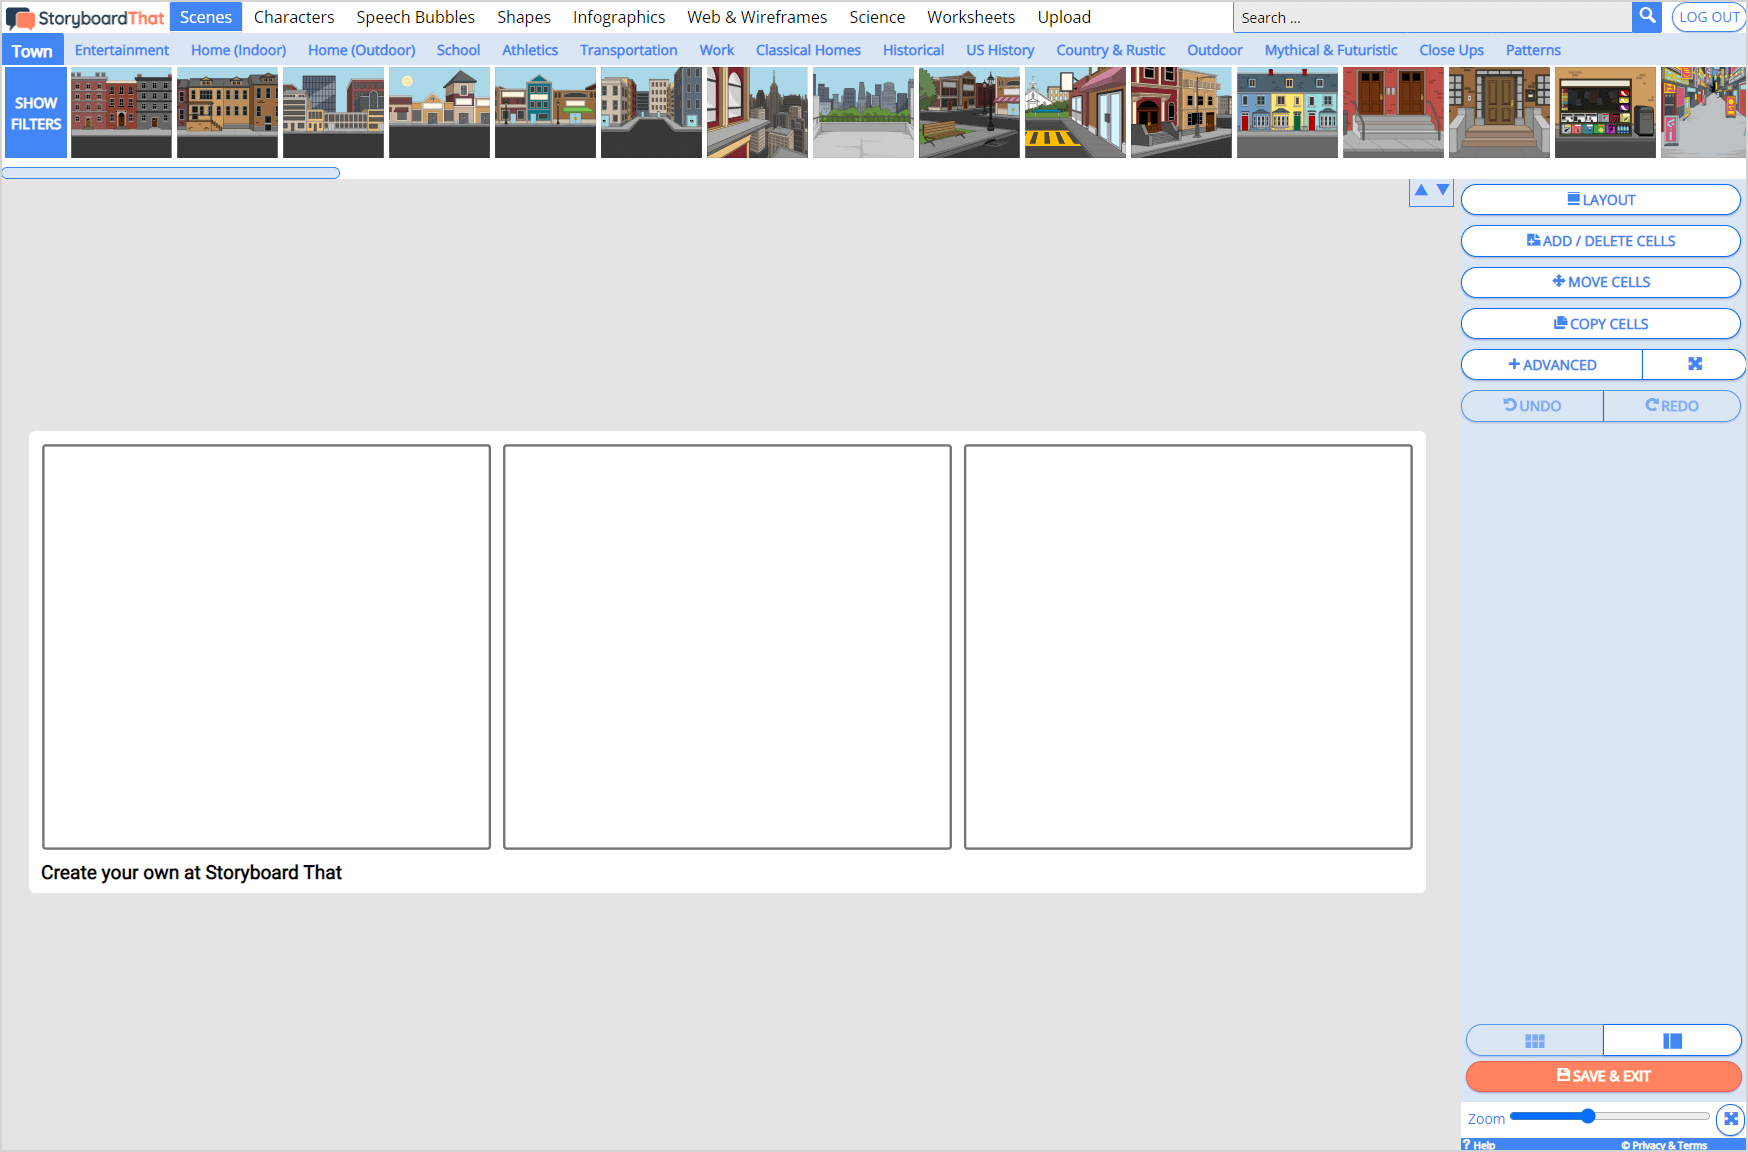The width and height of the screenshot is (1748, 1152).
Task: Select the Work category
Action: click(x=717, y=50)
